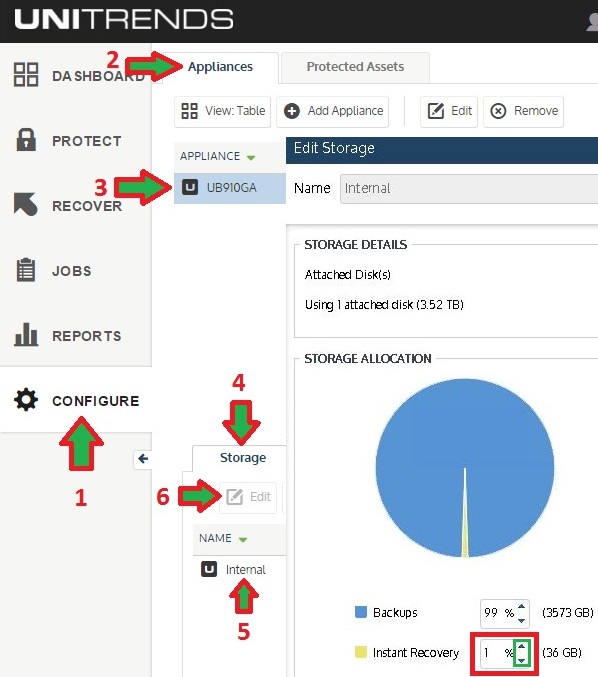Edit the selected appliance from toolbar
This screenshot has width=598, height=677.
[449, 111]
